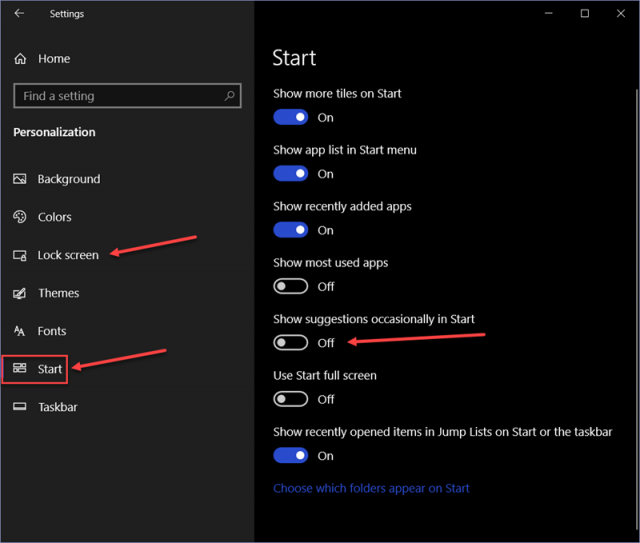The image size is (640, 543).
Task: Click the Colors palette icon
Action: pos(20,217)
